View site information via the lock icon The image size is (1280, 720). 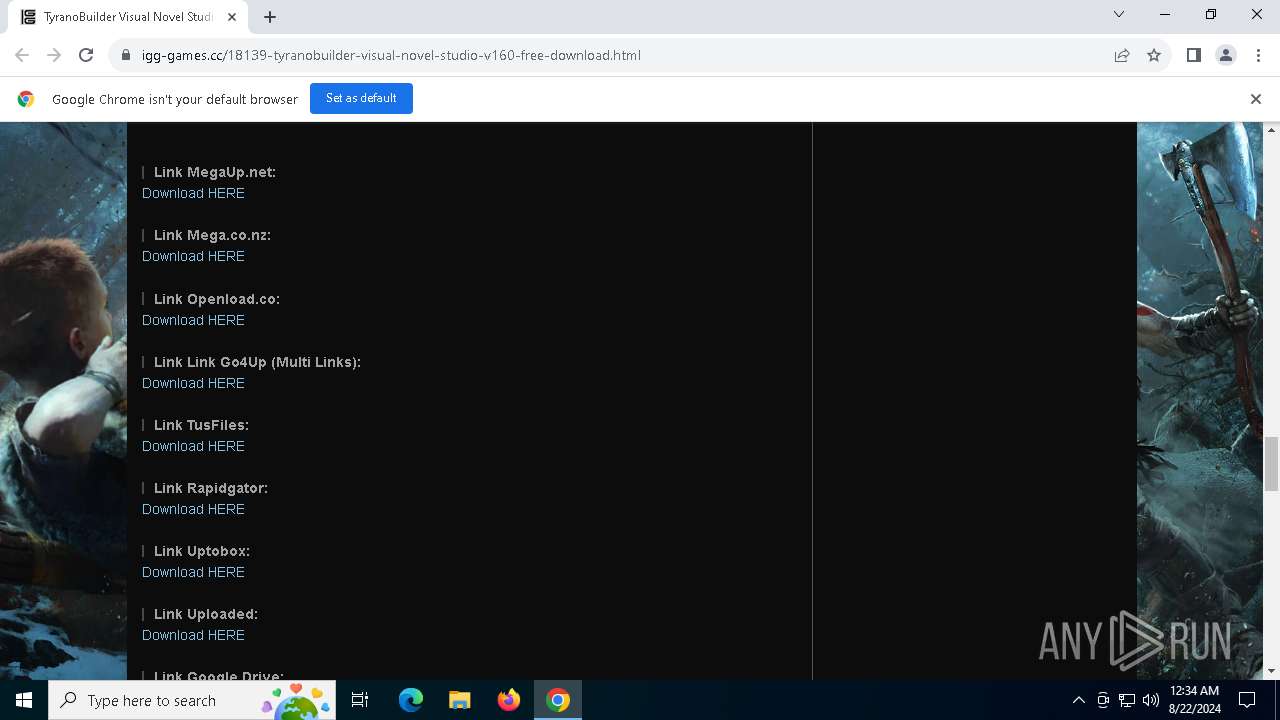point(126,55)
